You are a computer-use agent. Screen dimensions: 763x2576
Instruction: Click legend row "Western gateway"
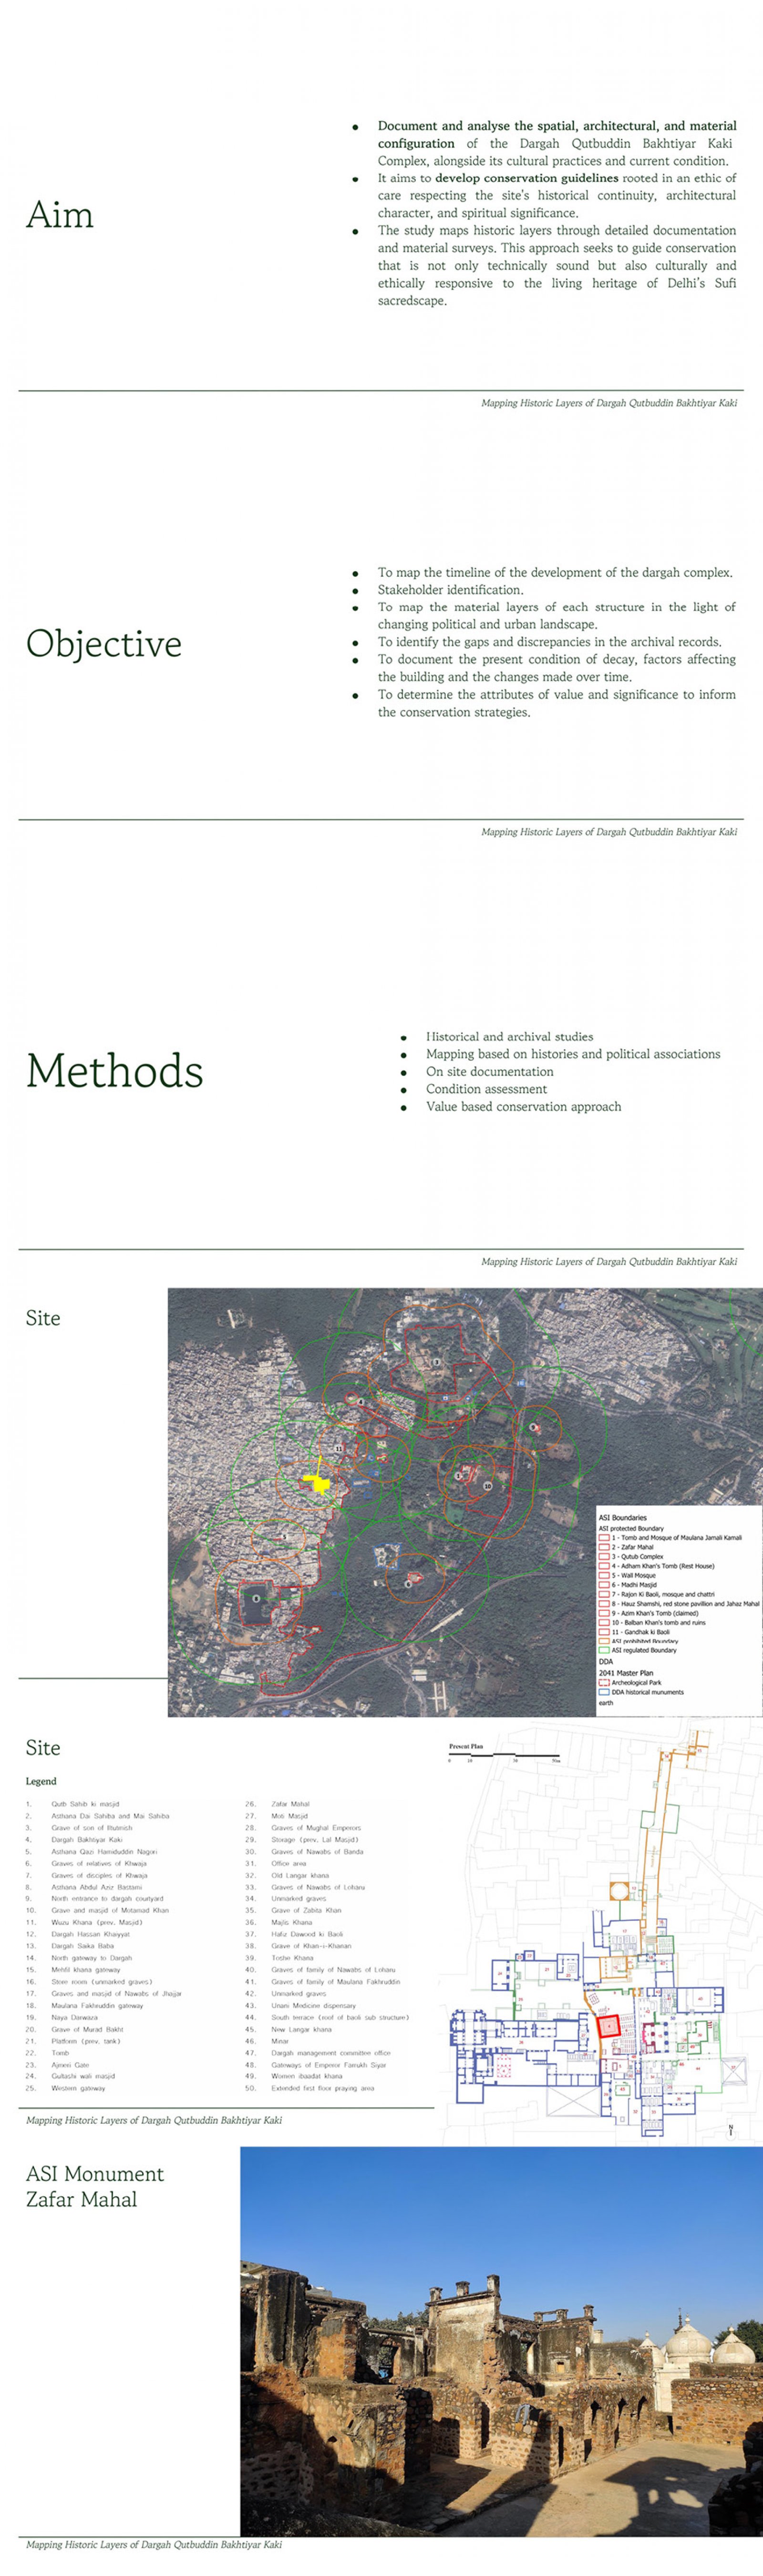coord(78,2088)
